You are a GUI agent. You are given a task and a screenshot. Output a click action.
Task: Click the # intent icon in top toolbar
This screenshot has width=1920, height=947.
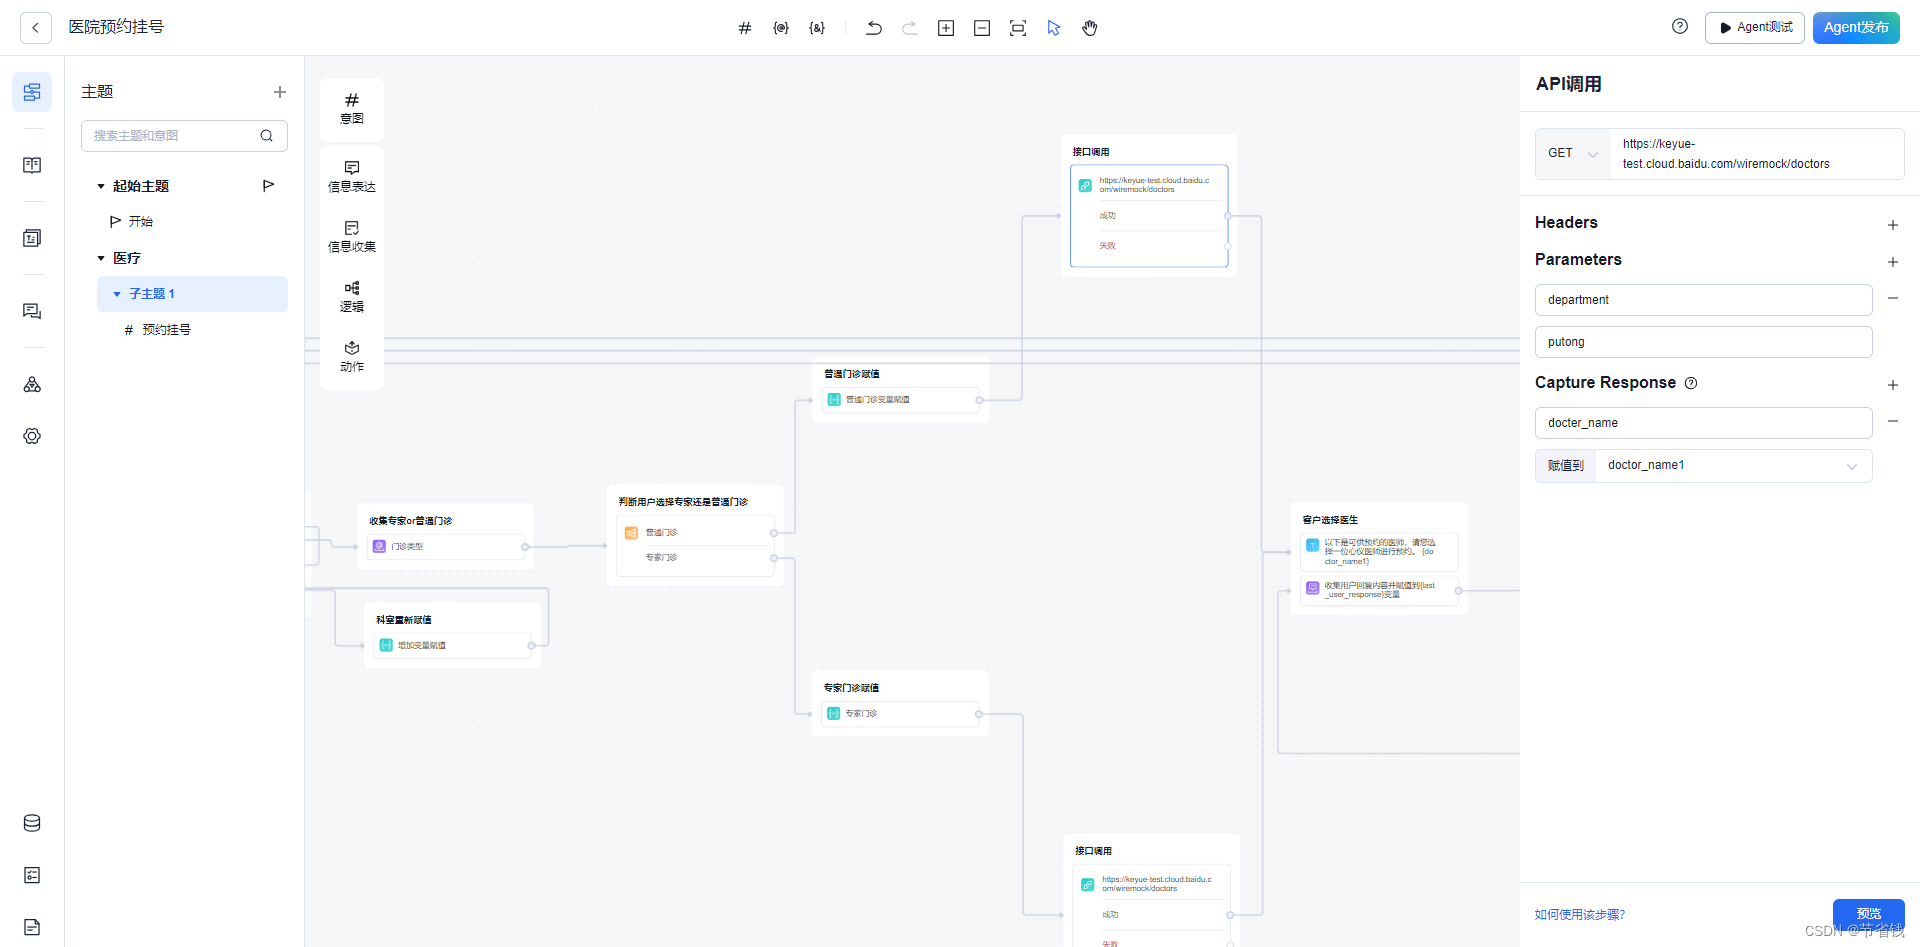pos(745,28)
